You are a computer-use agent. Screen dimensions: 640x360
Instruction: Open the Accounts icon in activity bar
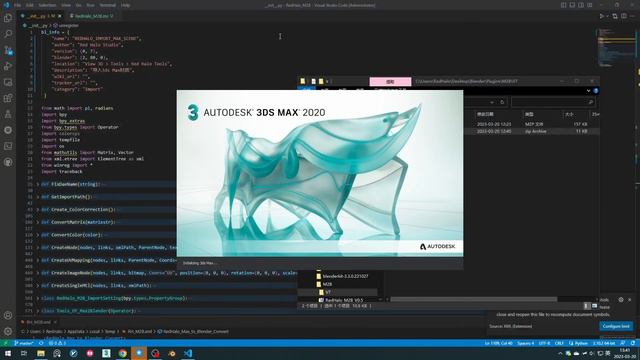point(8,315)
